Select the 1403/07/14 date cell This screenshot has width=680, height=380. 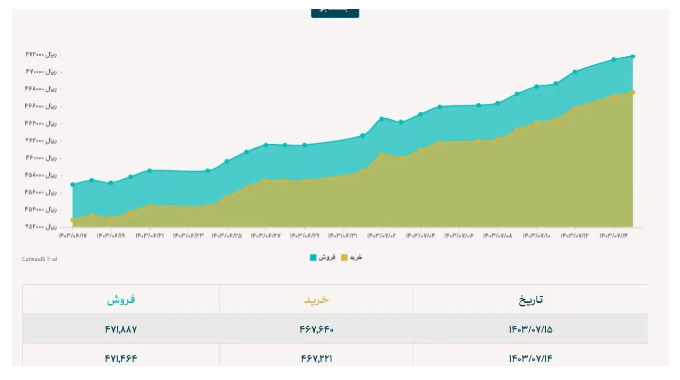coord(530,358)
